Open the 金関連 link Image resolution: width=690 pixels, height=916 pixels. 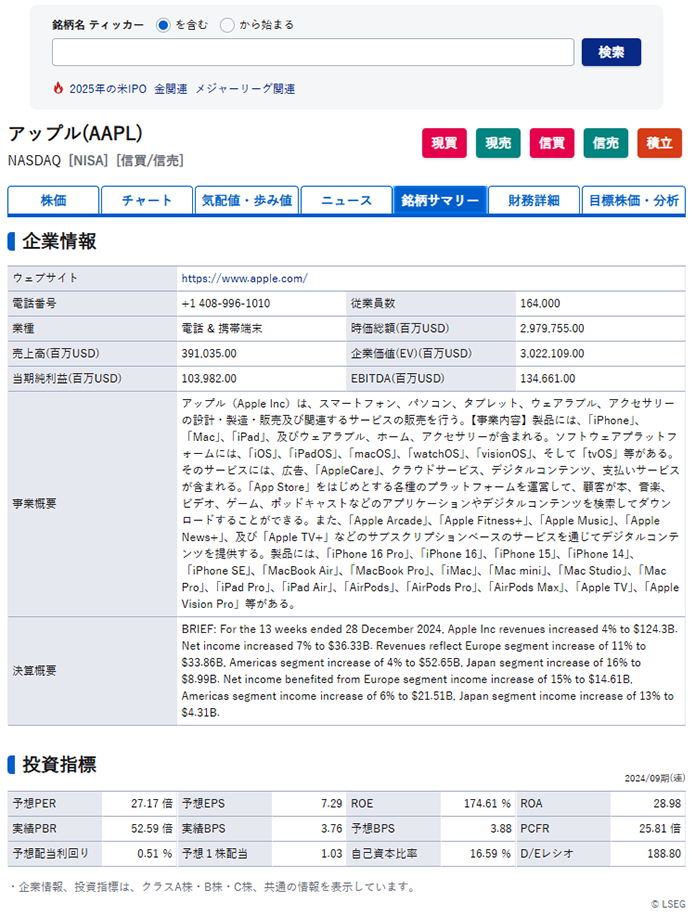coord(171,89)
